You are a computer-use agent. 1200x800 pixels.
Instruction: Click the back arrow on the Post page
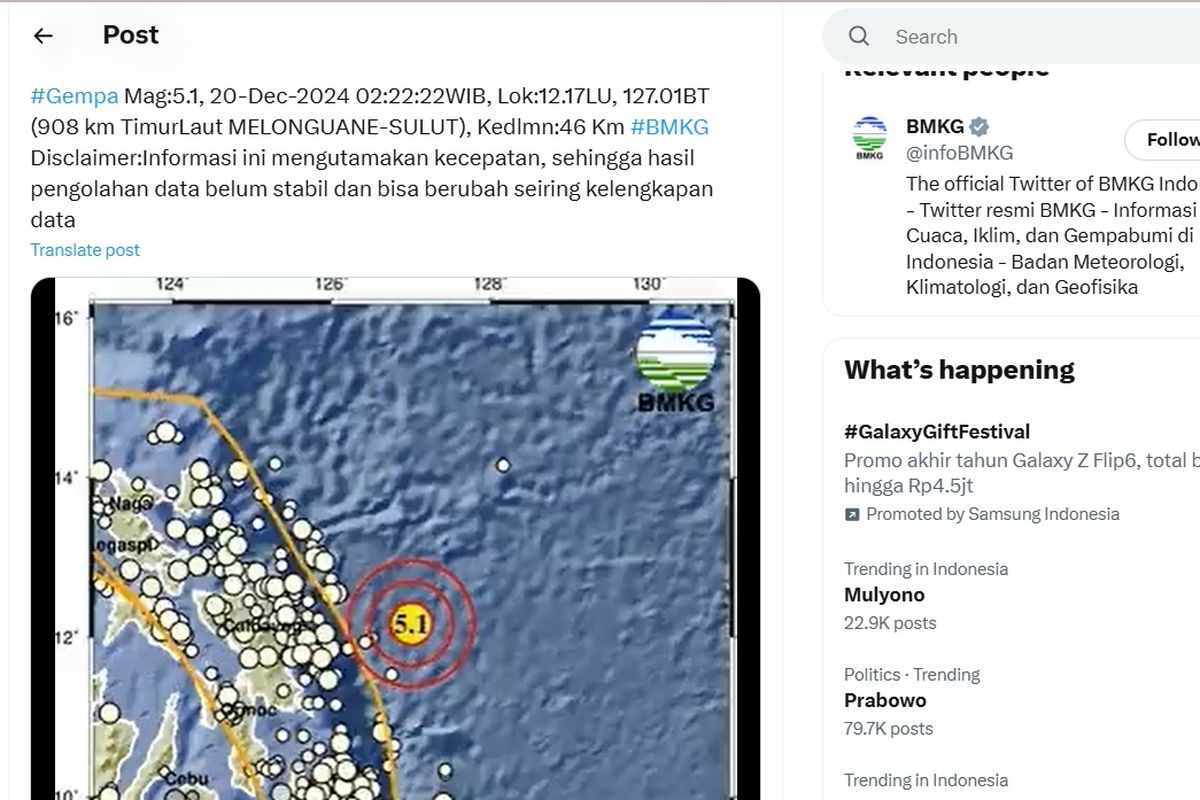pyautogui.click(x=42, y=35)
